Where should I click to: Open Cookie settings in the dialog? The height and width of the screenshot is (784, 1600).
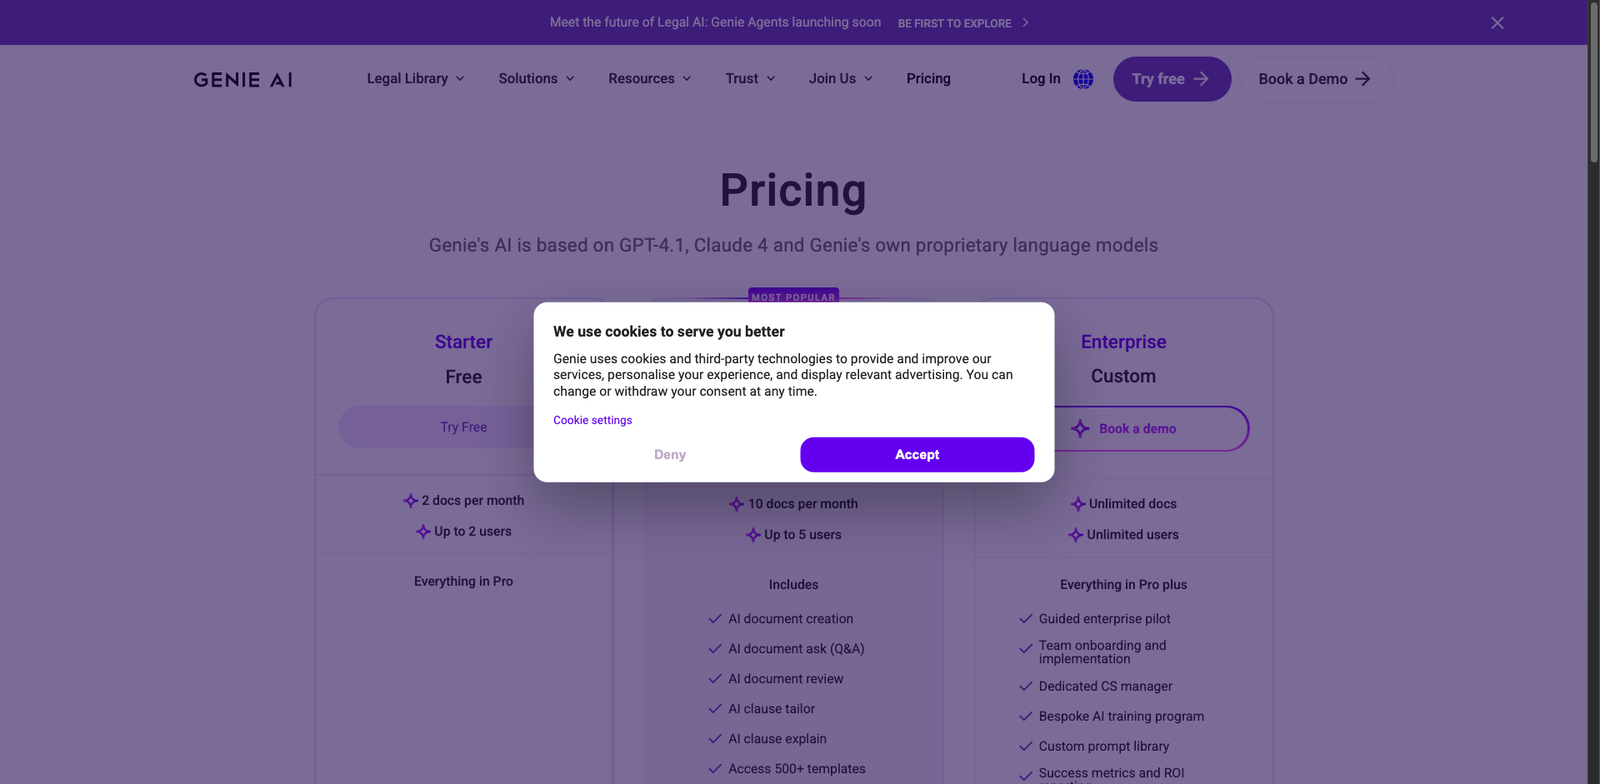(x=592, y=420)
